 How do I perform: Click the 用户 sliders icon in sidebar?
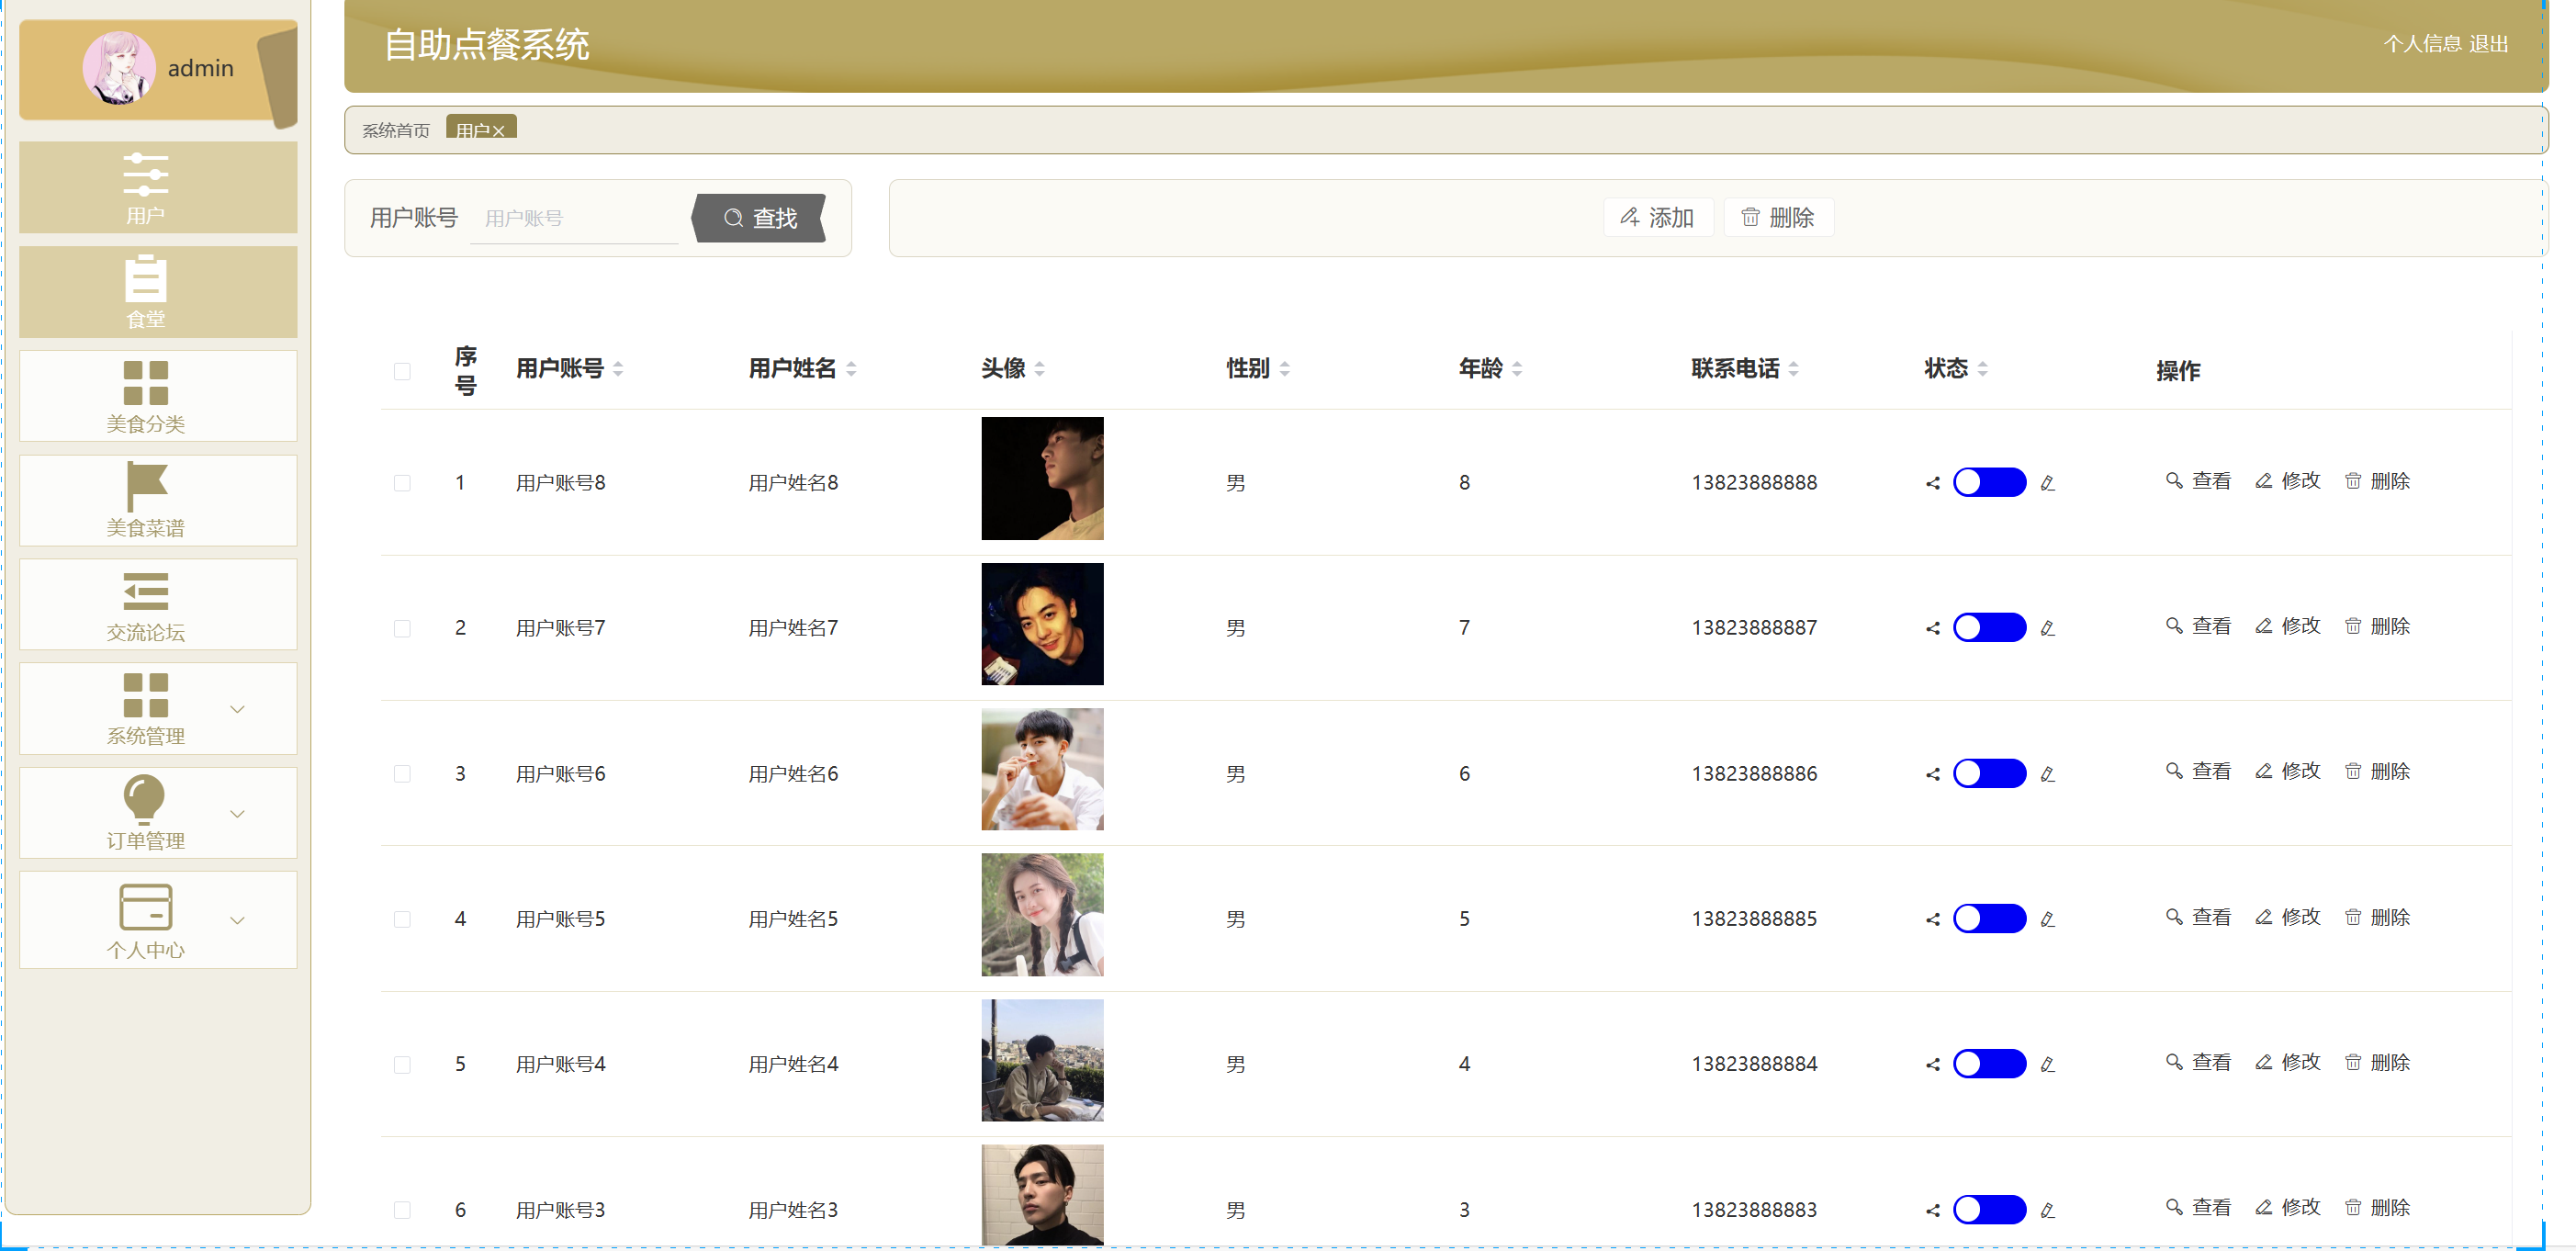145,174
